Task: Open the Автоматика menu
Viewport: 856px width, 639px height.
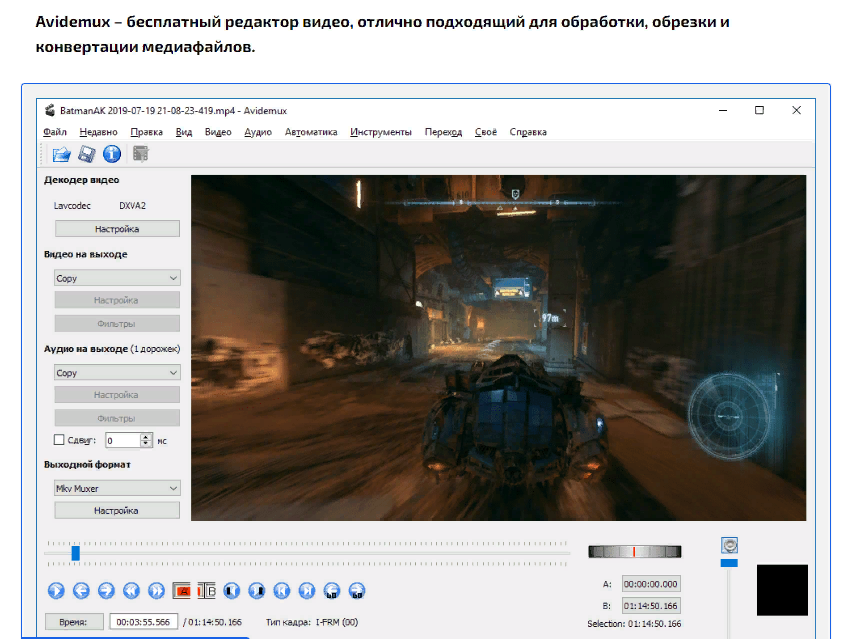Action: click(311, 132)
